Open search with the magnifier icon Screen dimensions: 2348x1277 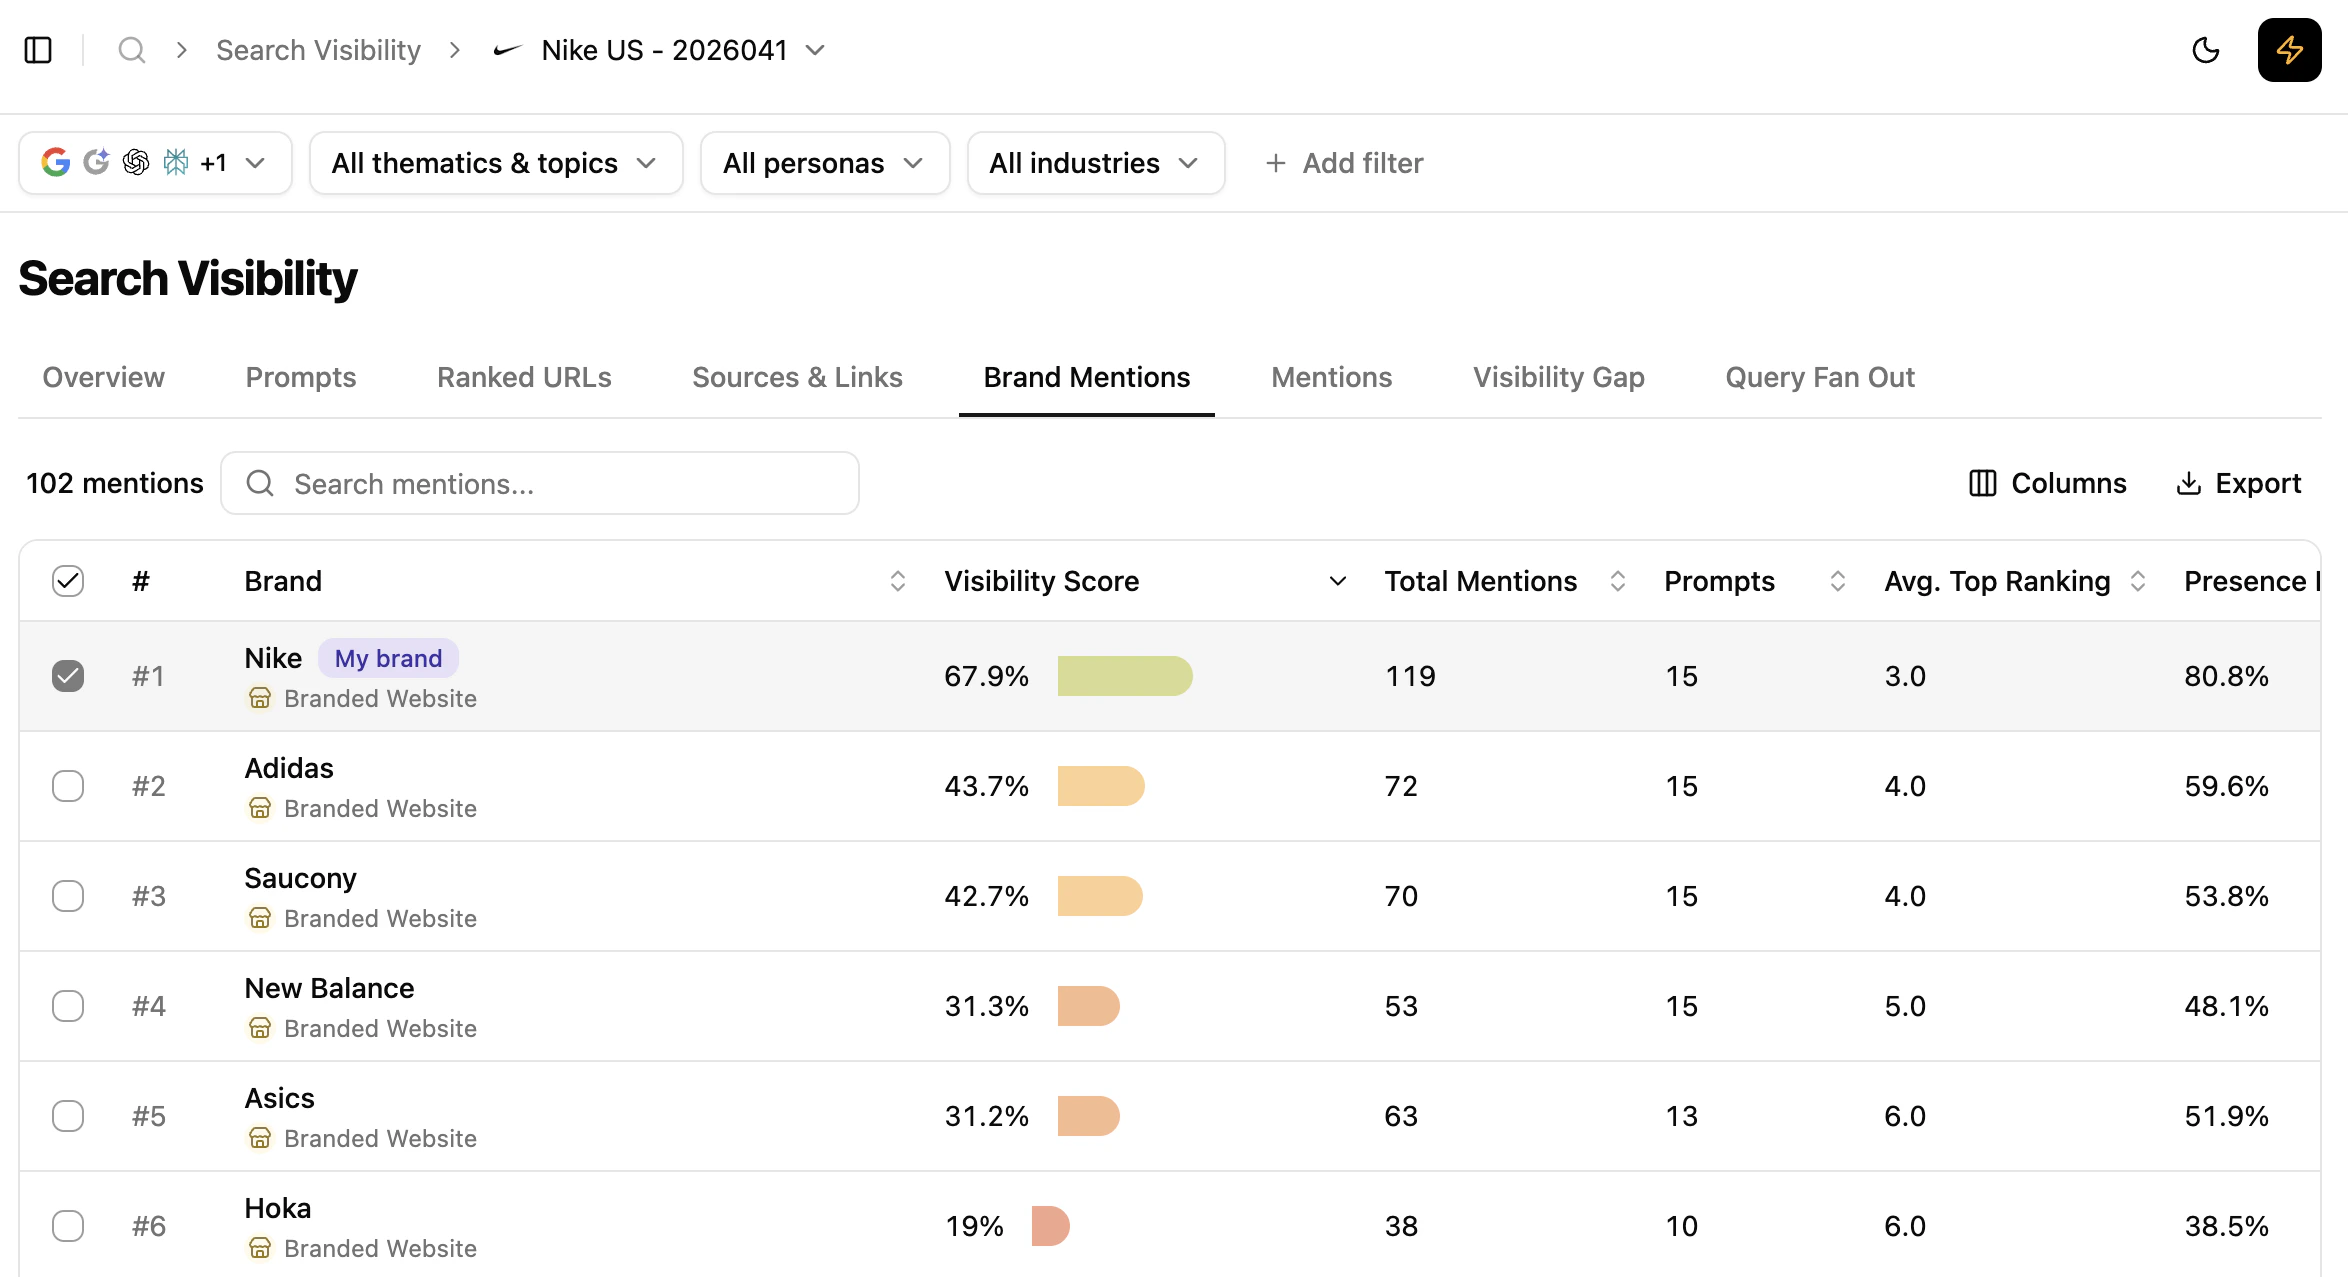[131, 50]
